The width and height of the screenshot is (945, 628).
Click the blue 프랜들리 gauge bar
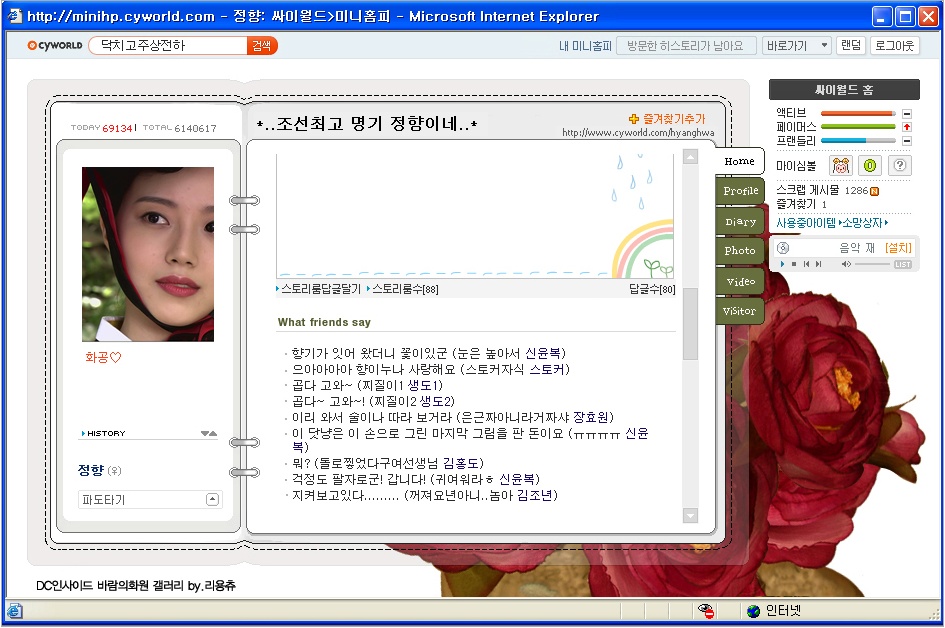(858, 140)
